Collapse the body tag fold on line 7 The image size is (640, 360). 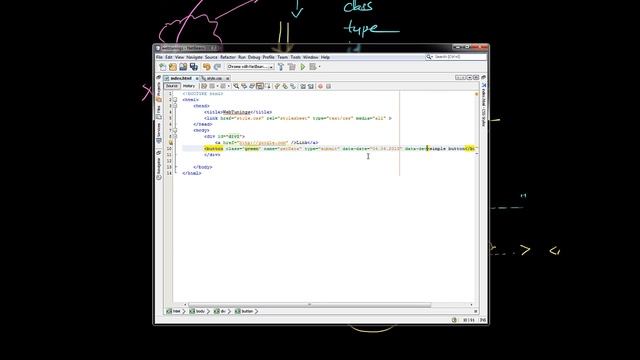click(x=175, y=130)
